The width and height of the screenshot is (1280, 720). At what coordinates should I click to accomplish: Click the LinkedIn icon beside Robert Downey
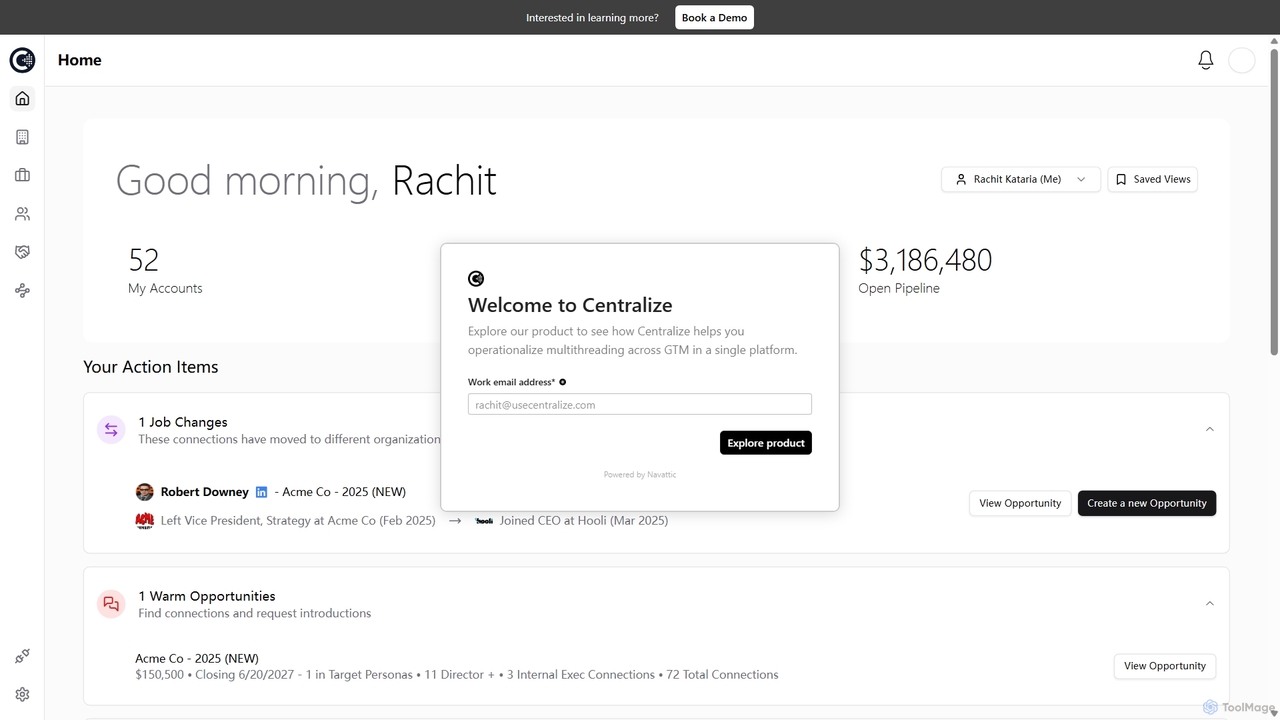pos(261,492)
